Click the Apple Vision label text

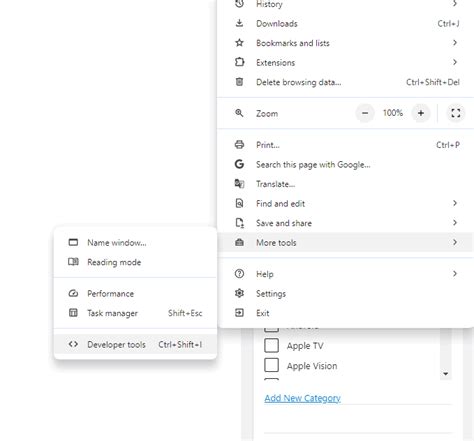pyautogui.click(x=312, y=366)
